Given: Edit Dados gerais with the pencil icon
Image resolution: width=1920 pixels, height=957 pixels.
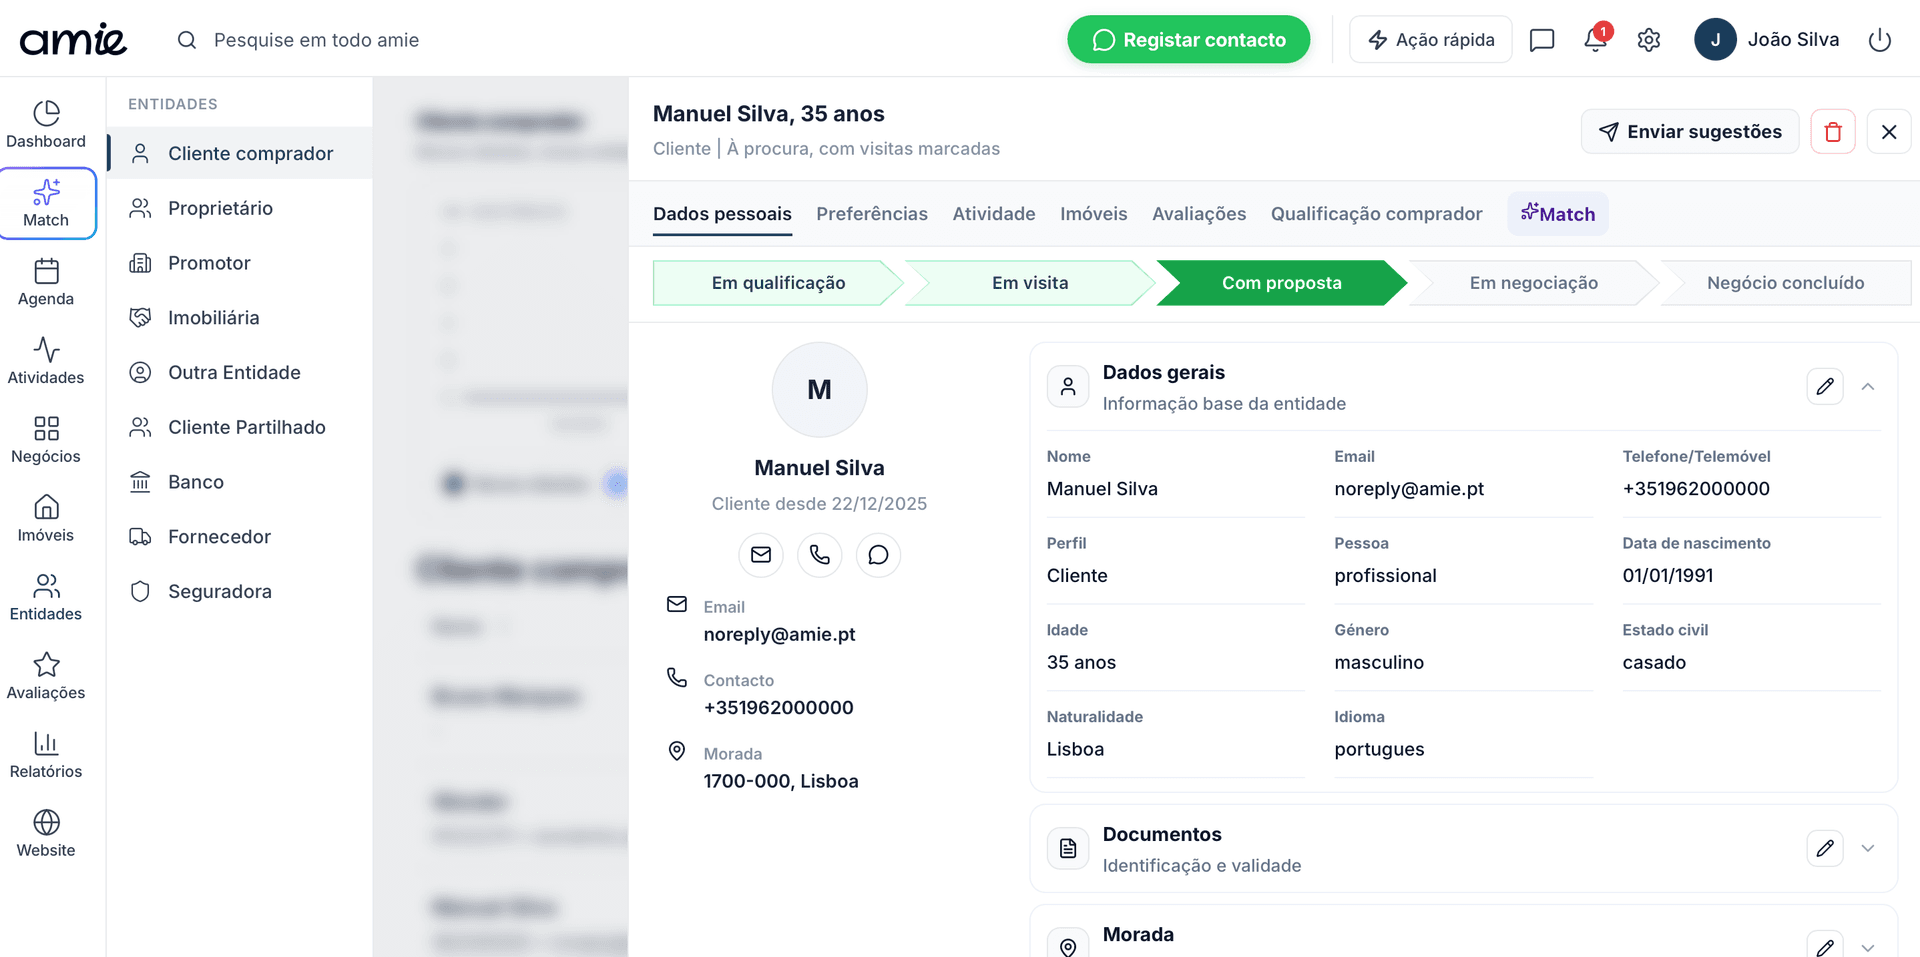Looking at the screenshot, I should [1825, 387].
